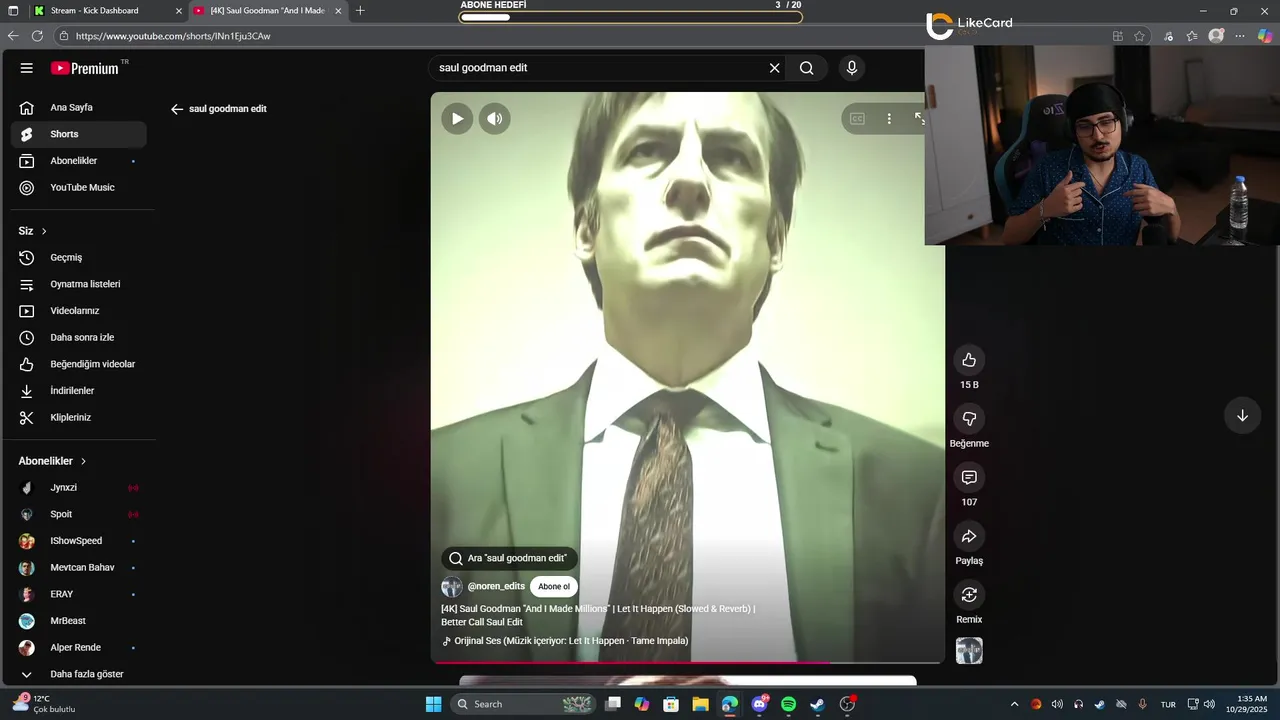Share the short via Paylaş

[x=969, y=537]
